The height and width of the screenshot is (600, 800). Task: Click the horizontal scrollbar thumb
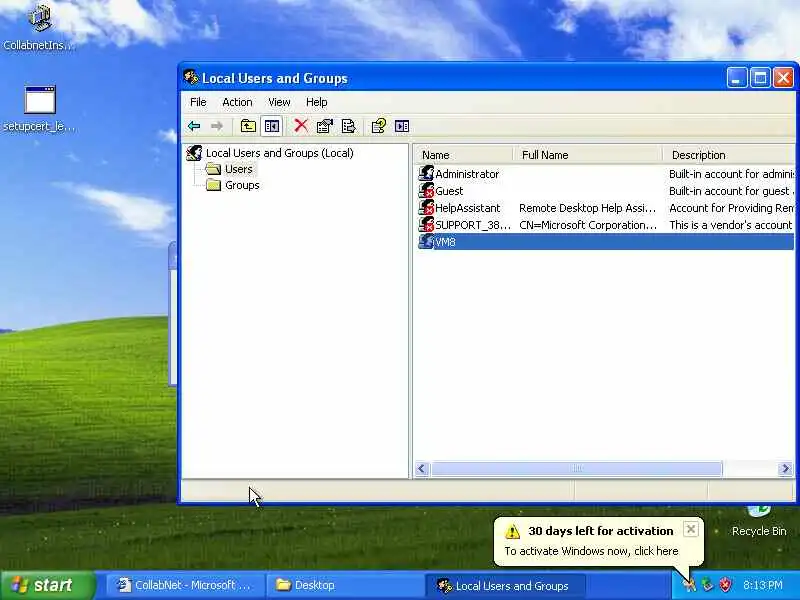click(x=577, y=468)
